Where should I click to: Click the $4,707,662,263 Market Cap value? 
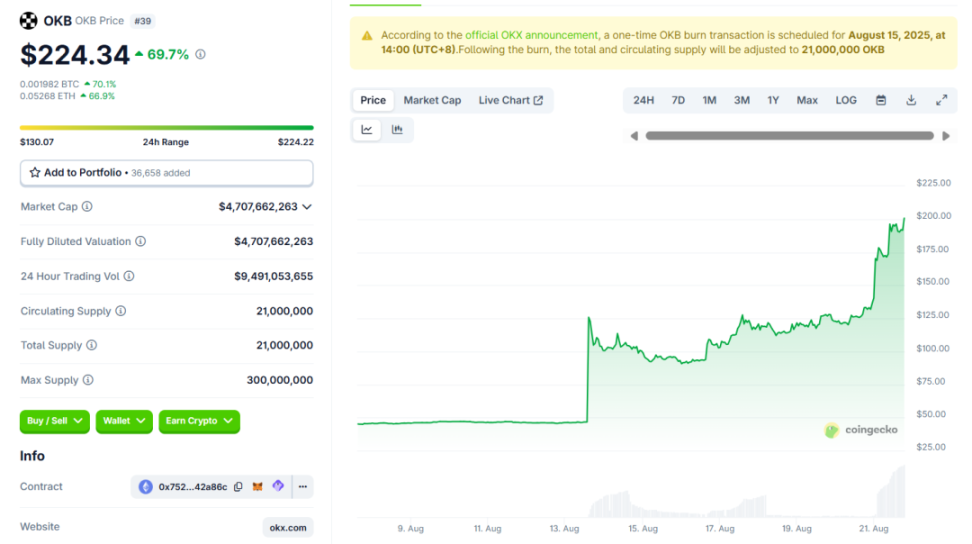(258, 206)
